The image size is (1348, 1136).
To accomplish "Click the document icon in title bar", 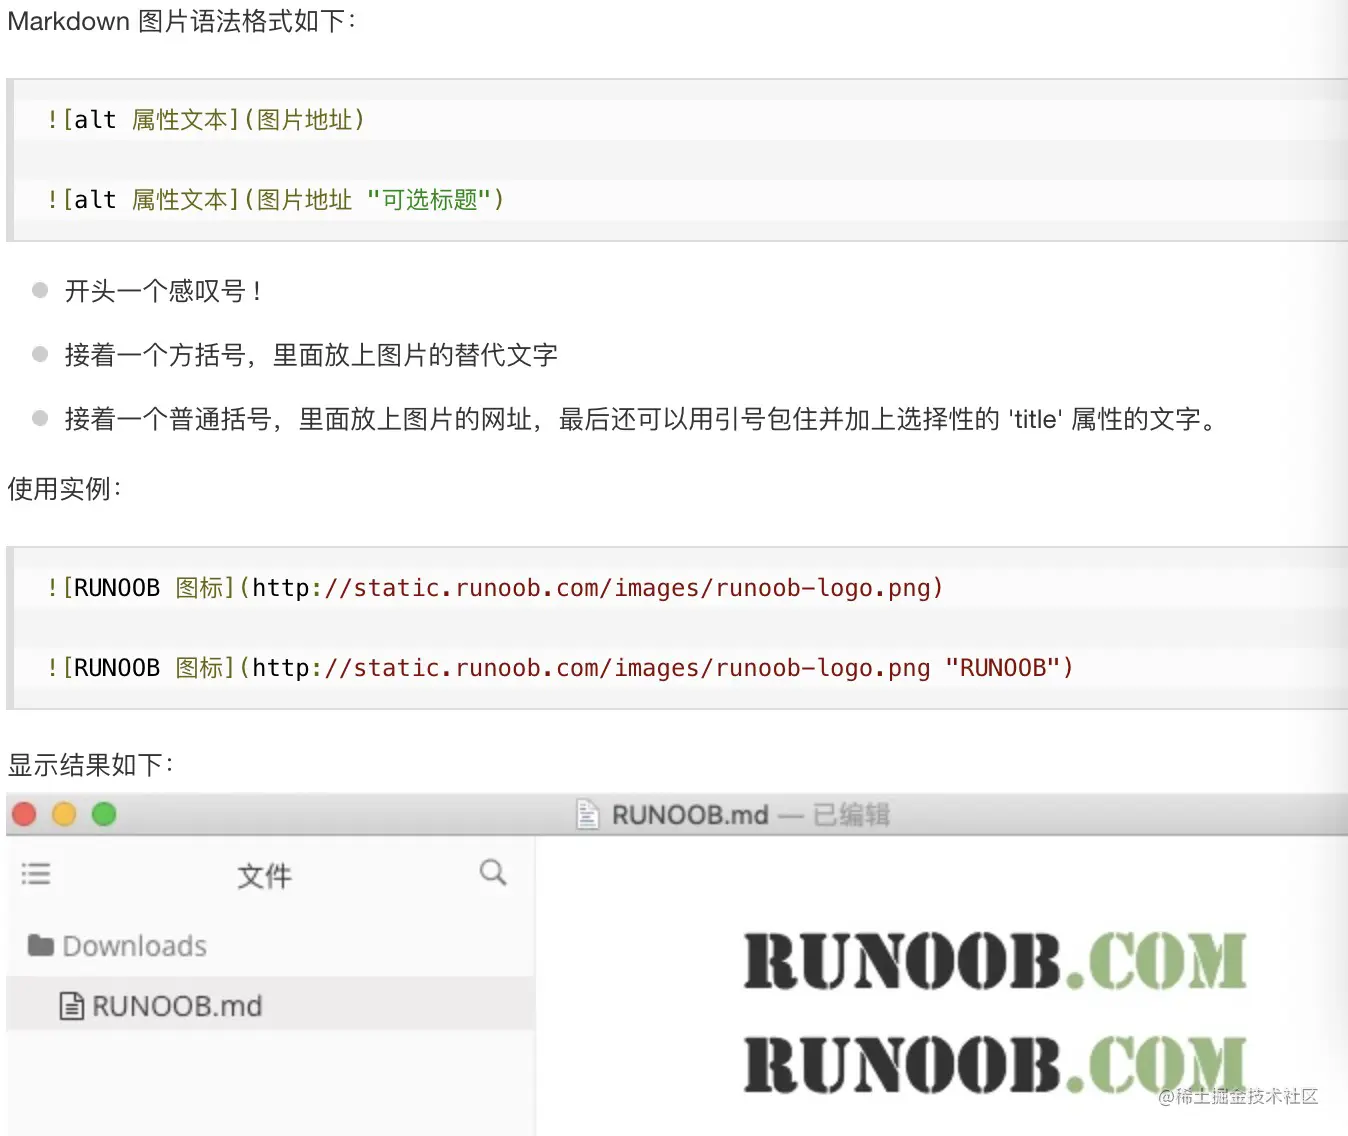I will click(588, 815).
